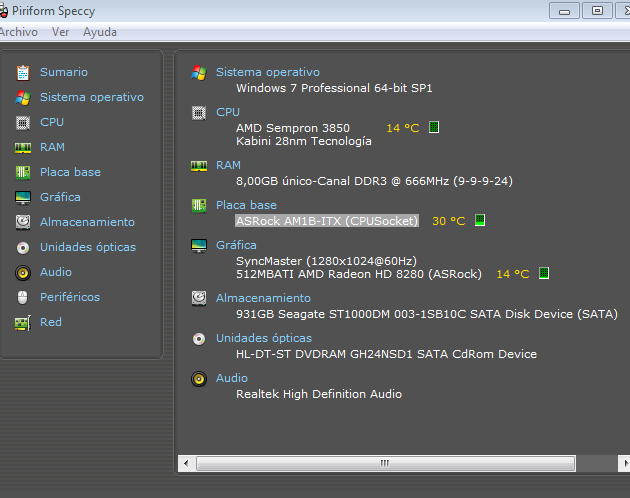The height and width of the screenshot is (498, 630).
Task: Click the green temperature indicator next to 30 °C
Action: 480,220
